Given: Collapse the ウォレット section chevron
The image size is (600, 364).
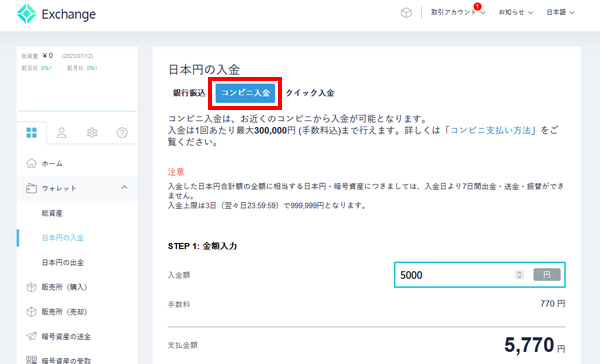Looking at the screenshot, I should point(124,188).
